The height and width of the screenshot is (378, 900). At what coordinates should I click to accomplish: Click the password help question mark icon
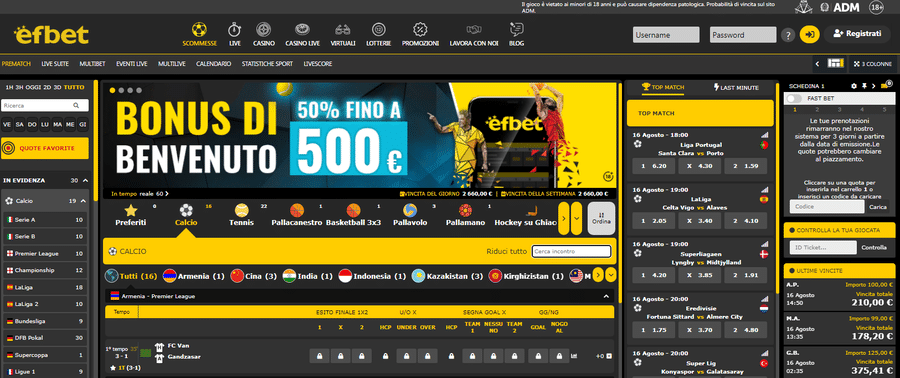(x=788, y=35)
